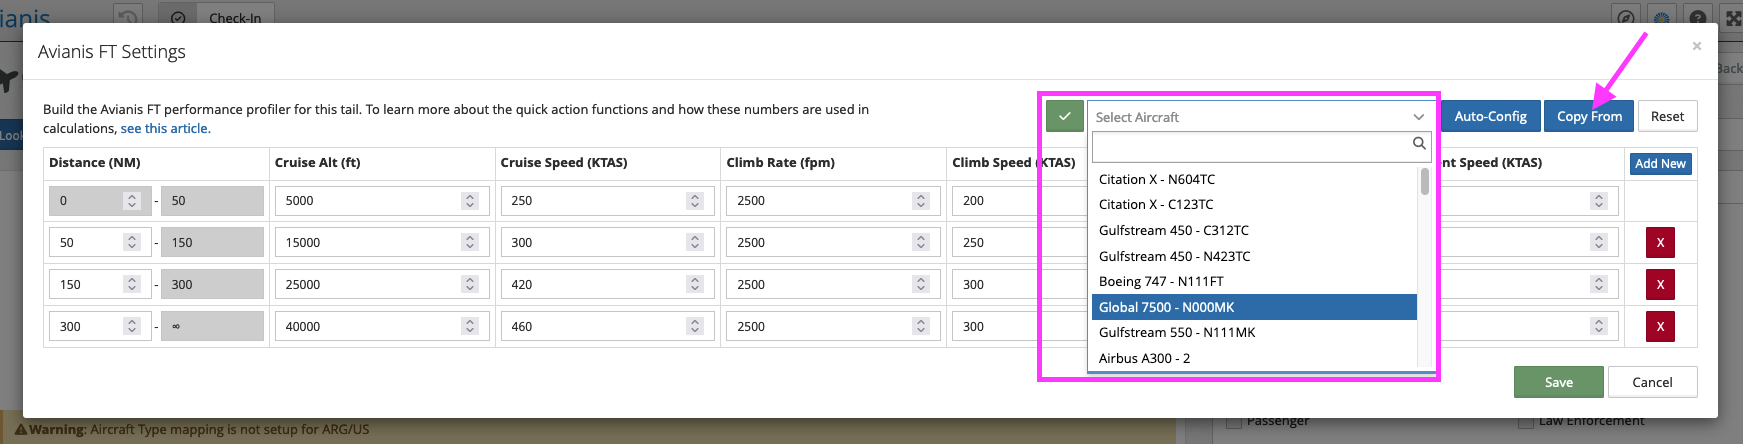1743x444 pixels.
Task: Save the Avianis FT settings
Action: (1558, 382)
